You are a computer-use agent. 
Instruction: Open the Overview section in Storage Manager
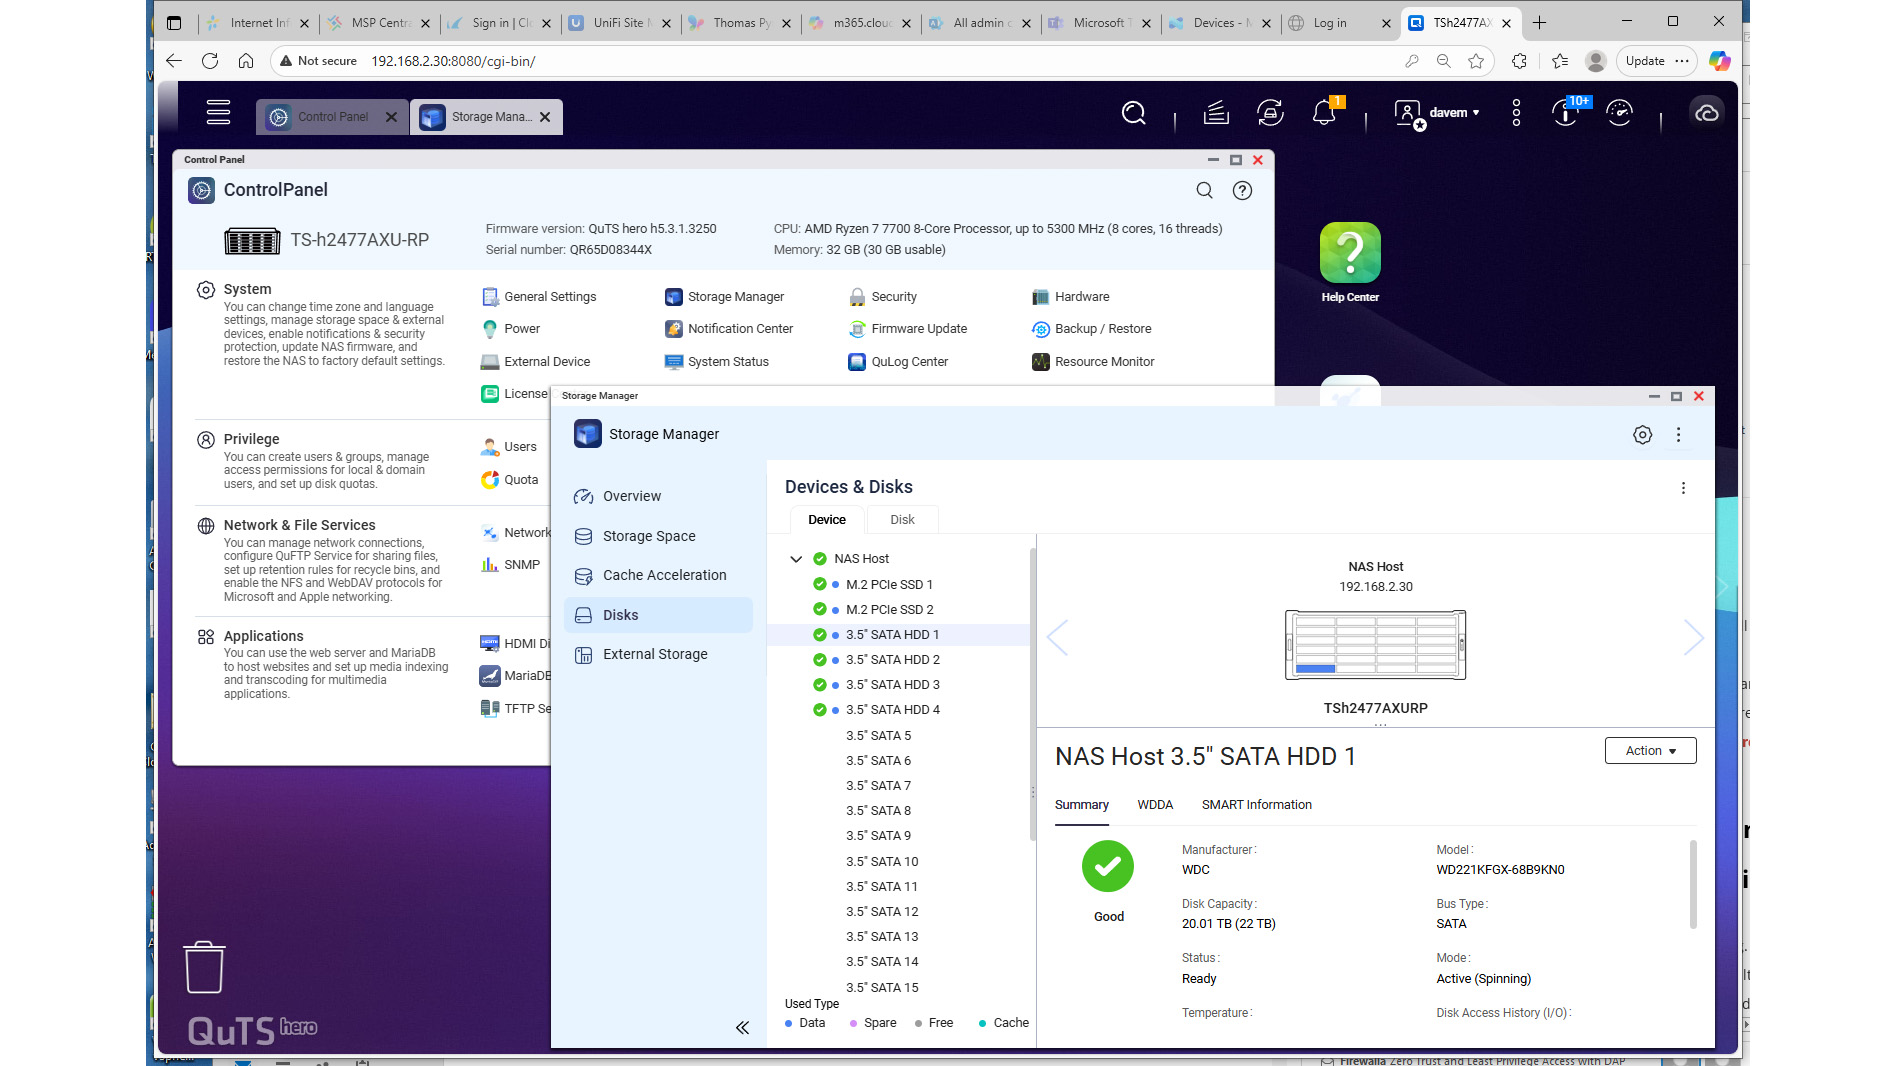(x=631, y=496)
